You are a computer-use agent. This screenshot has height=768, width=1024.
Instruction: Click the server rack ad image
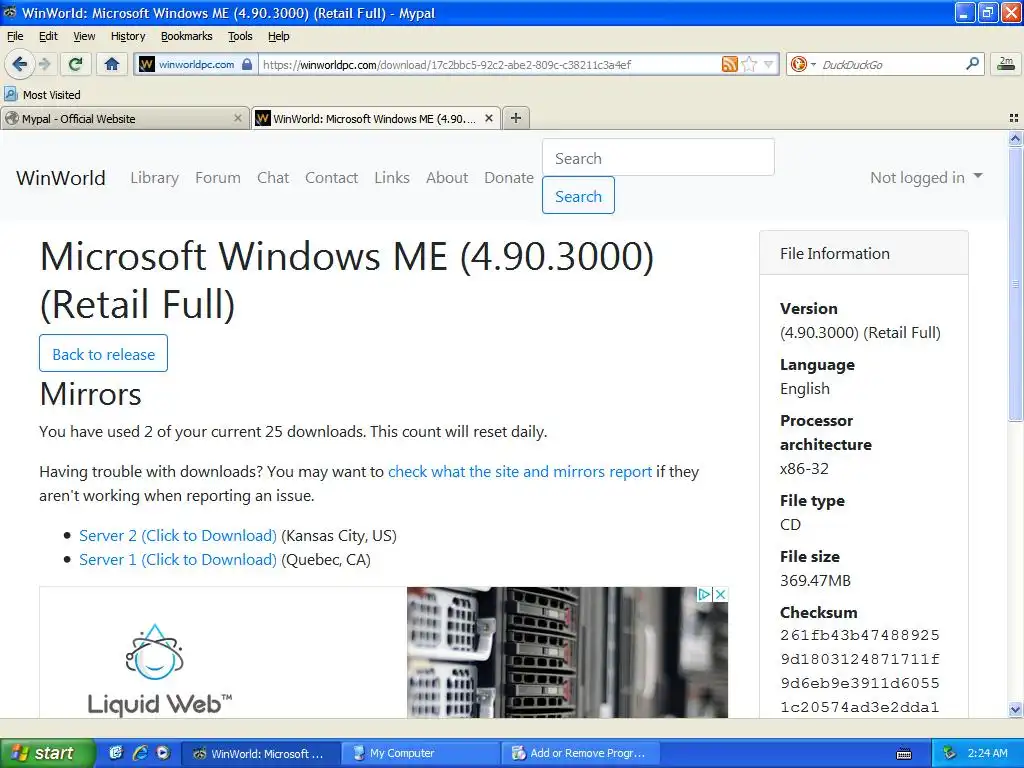(x=567, y=652)
